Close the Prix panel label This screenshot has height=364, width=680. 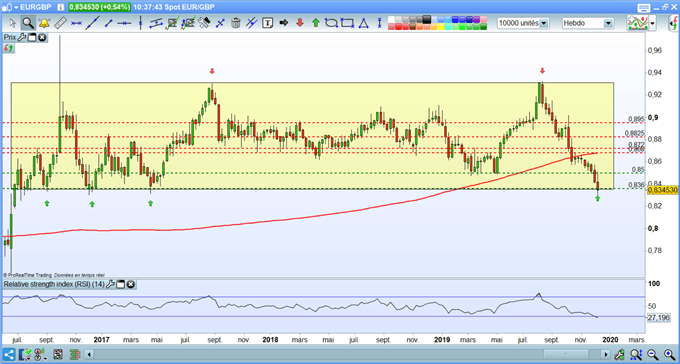[x=42, y=38]
